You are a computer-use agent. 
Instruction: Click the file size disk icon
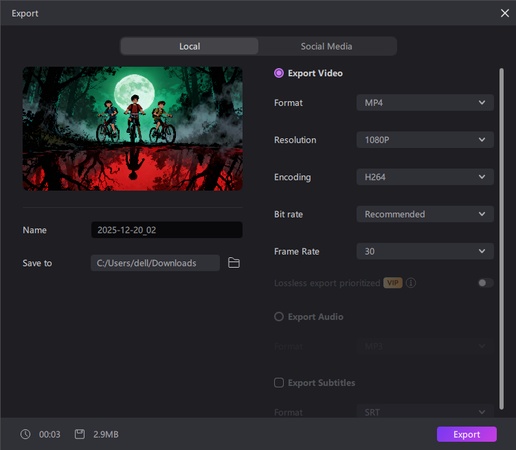tap(80, 434)
